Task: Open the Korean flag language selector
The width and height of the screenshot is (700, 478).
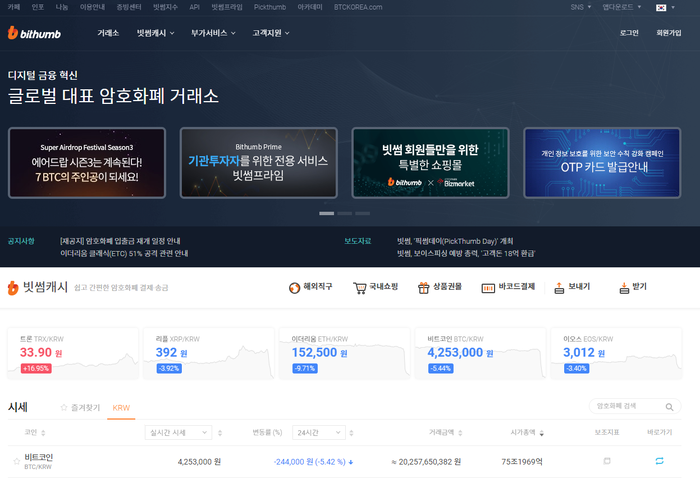Action: [665, 7]
